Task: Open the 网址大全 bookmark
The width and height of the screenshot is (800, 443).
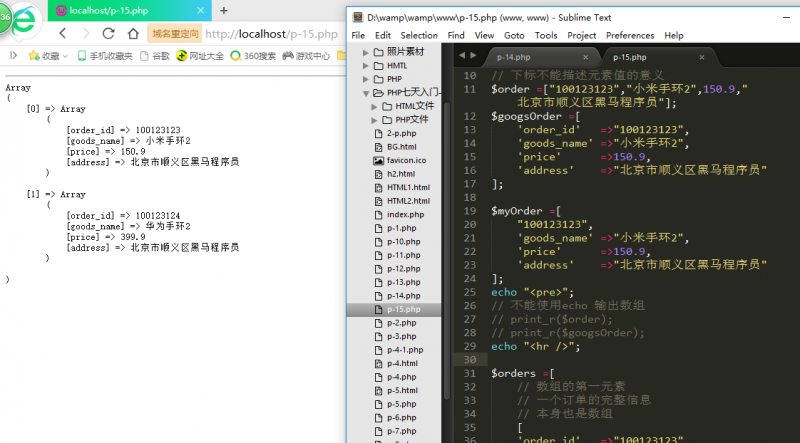Action: [x=199, y=56]
